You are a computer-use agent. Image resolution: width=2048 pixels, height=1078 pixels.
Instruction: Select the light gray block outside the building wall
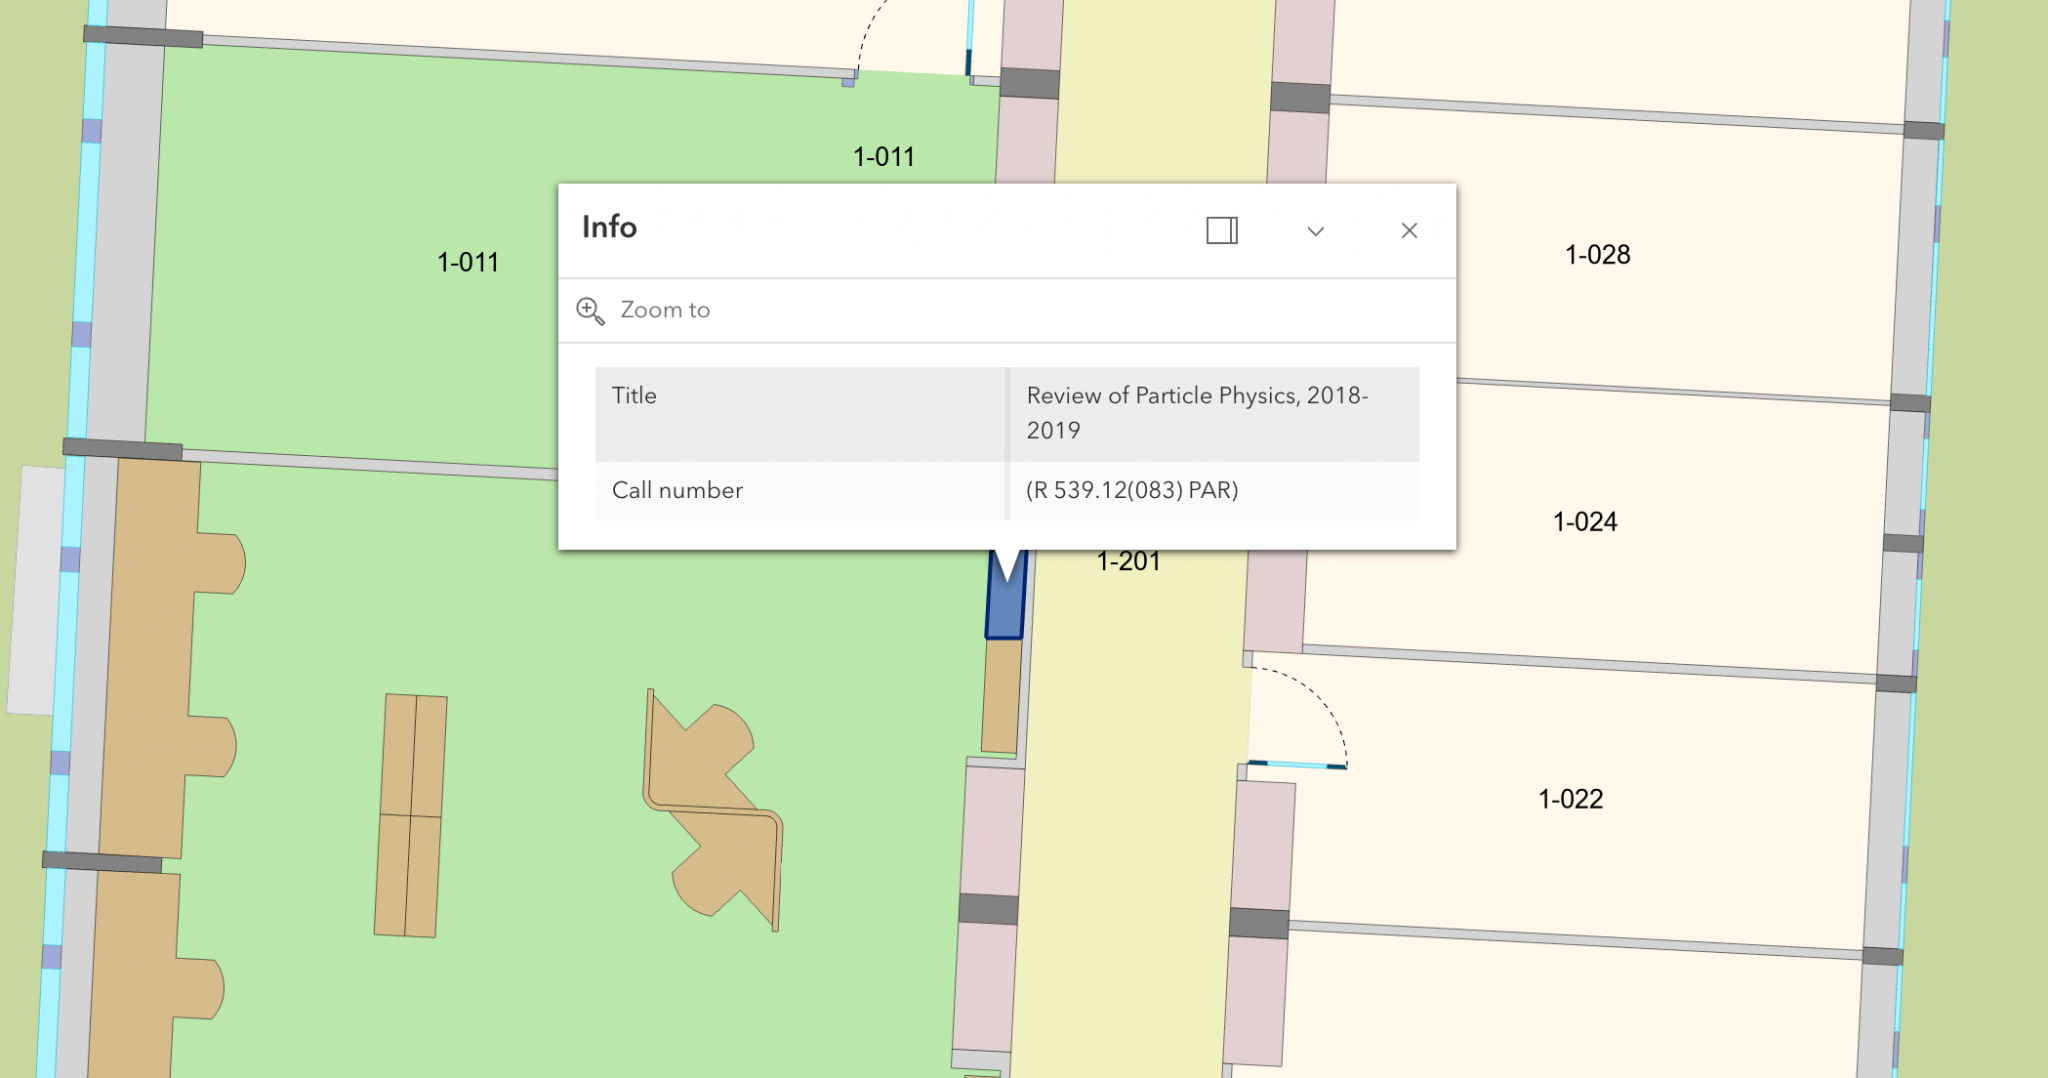click(x=34, y=590)
